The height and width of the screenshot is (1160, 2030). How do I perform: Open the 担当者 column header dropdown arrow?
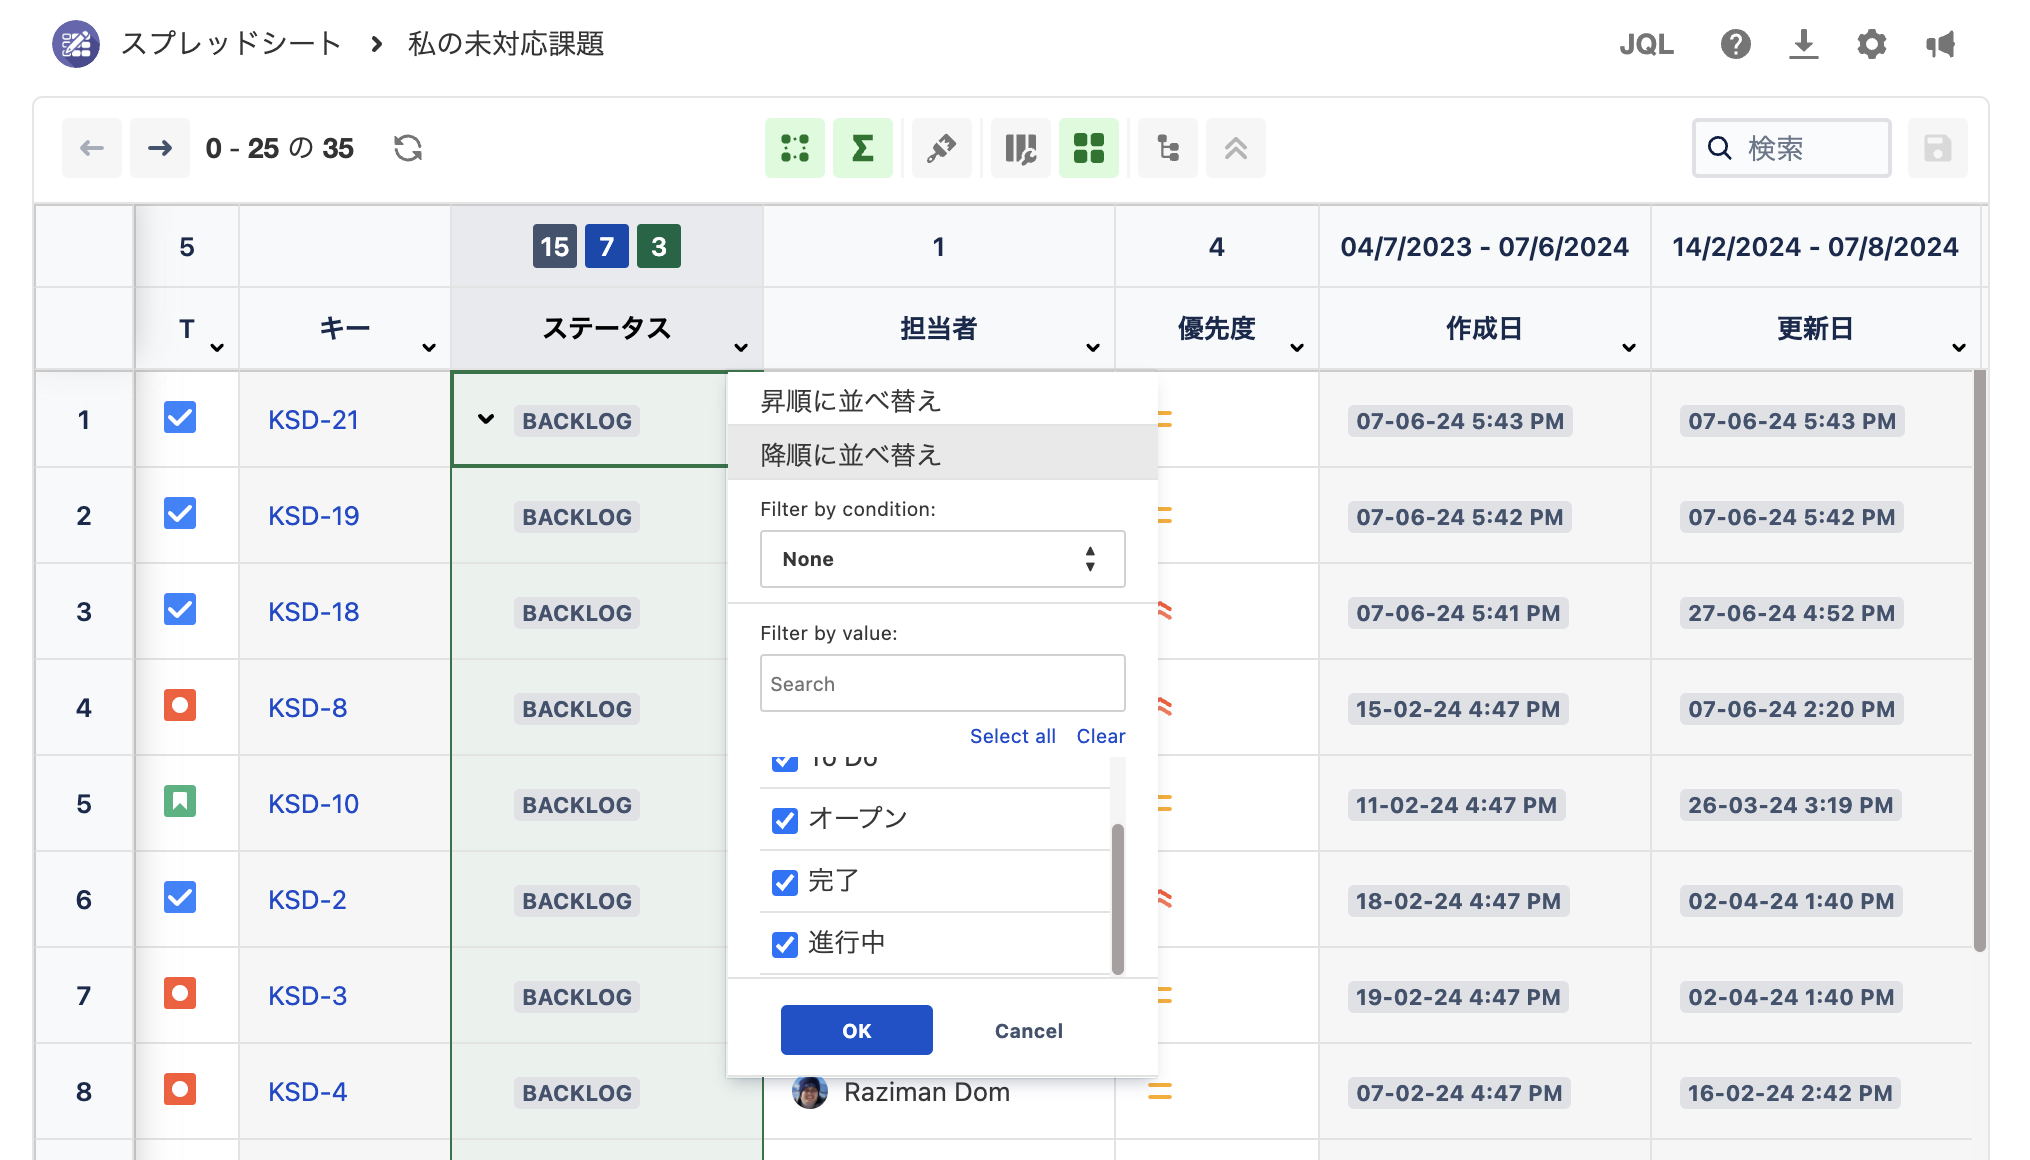(x=1093, y=348)
